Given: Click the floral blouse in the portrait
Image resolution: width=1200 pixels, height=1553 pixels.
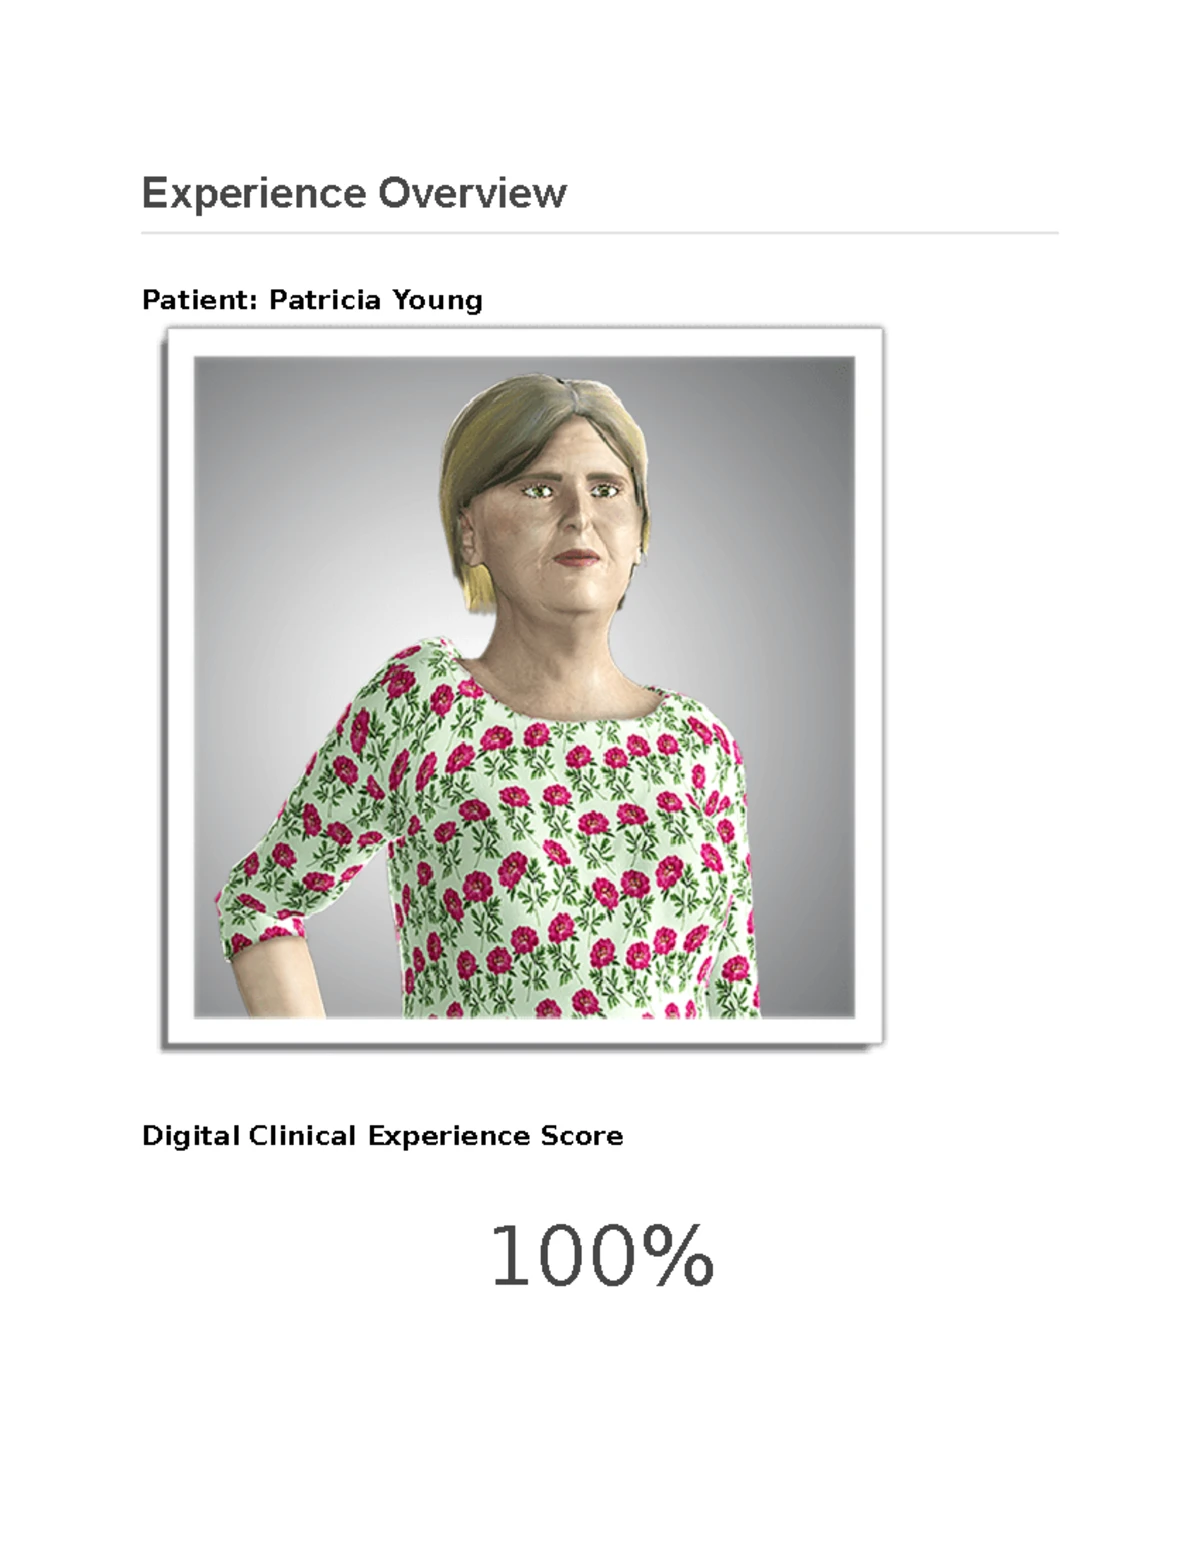Looking at the screenshot, I should pyautogui.click(x=560, y=850).
